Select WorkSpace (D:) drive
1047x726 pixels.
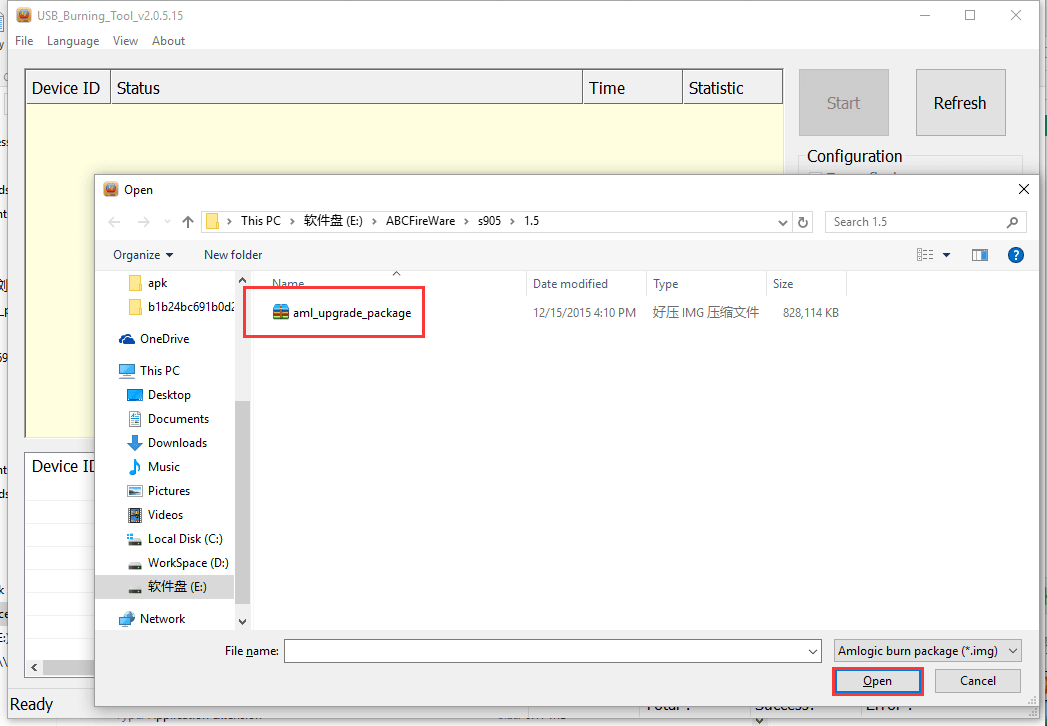pos(188,563)
